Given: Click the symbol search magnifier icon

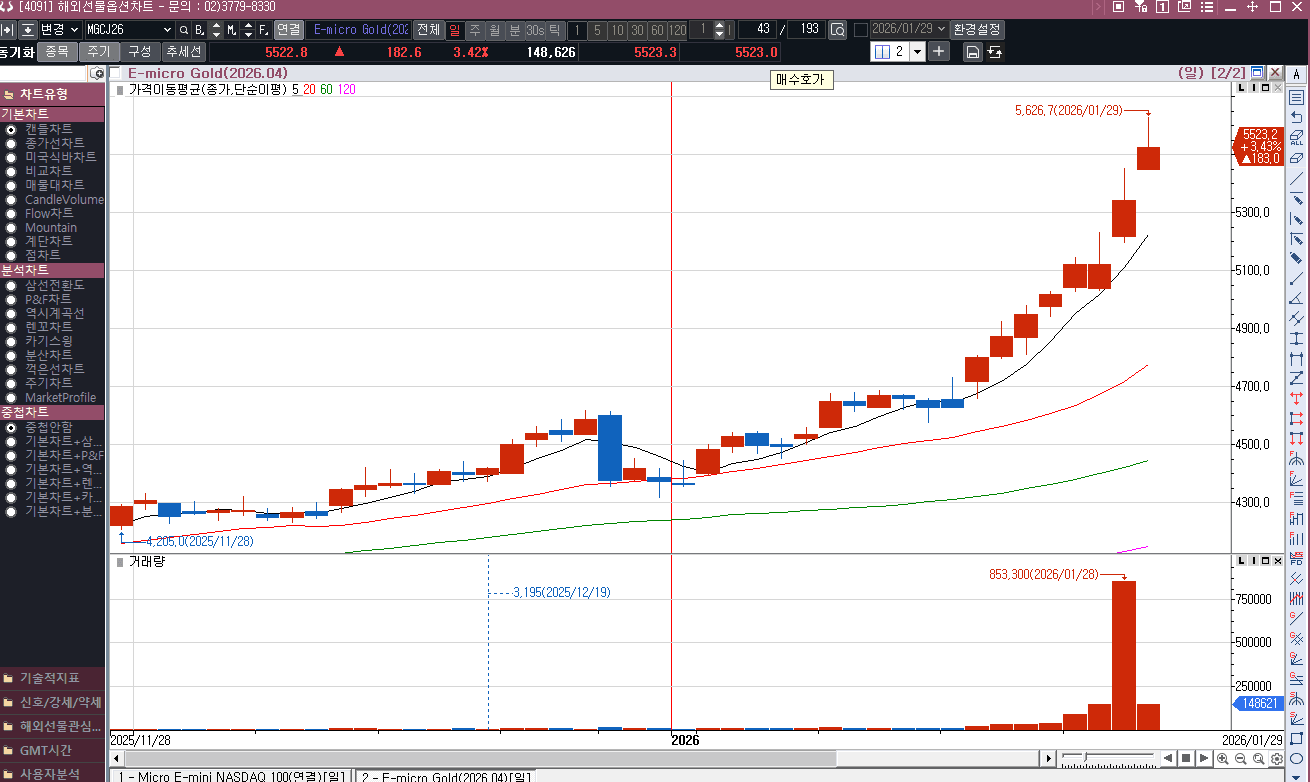Looking at the screenshot, I should pos(183,30).
